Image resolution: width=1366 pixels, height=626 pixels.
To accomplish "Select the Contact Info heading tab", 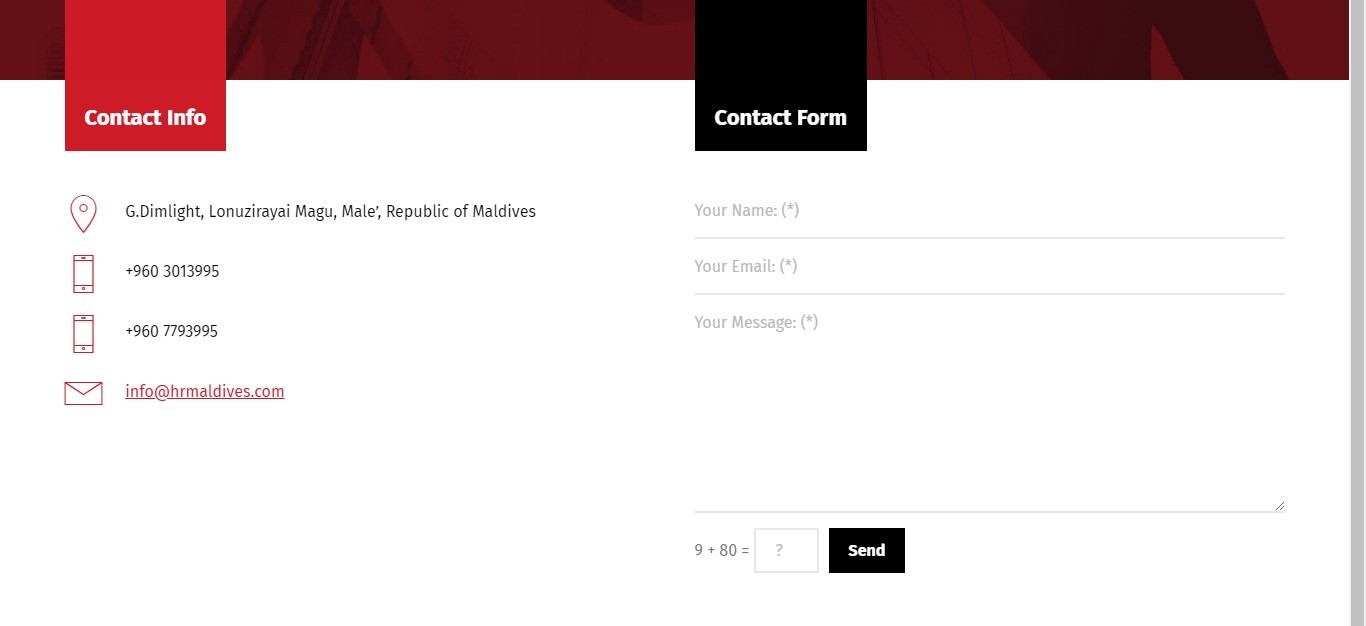I will [145, 117].
